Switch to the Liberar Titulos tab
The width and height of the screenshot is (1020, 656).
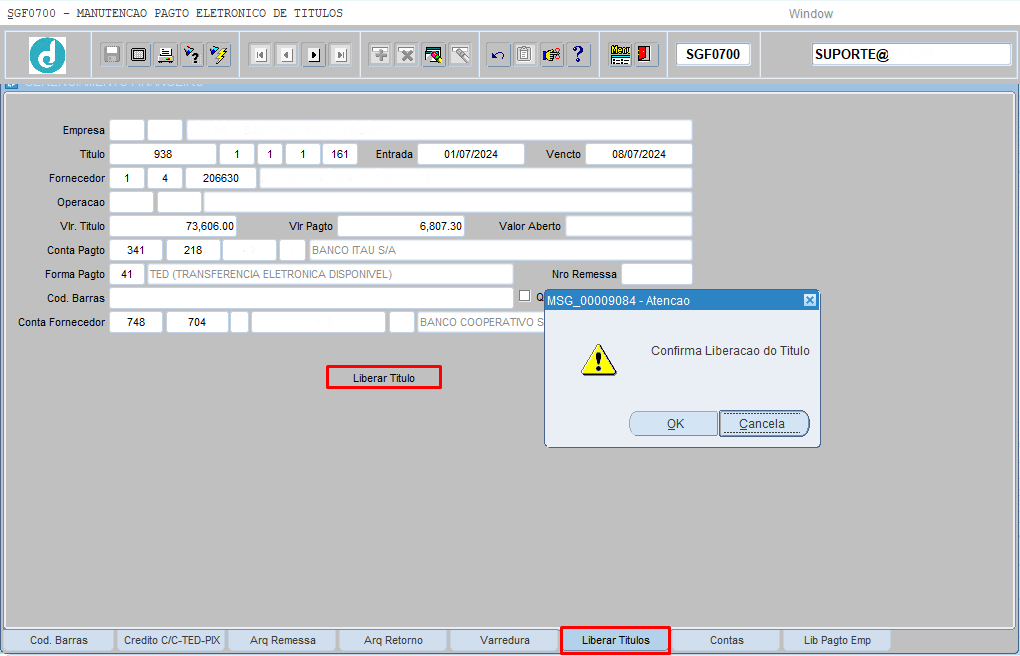pyautogui.click(x=615, y=640)
